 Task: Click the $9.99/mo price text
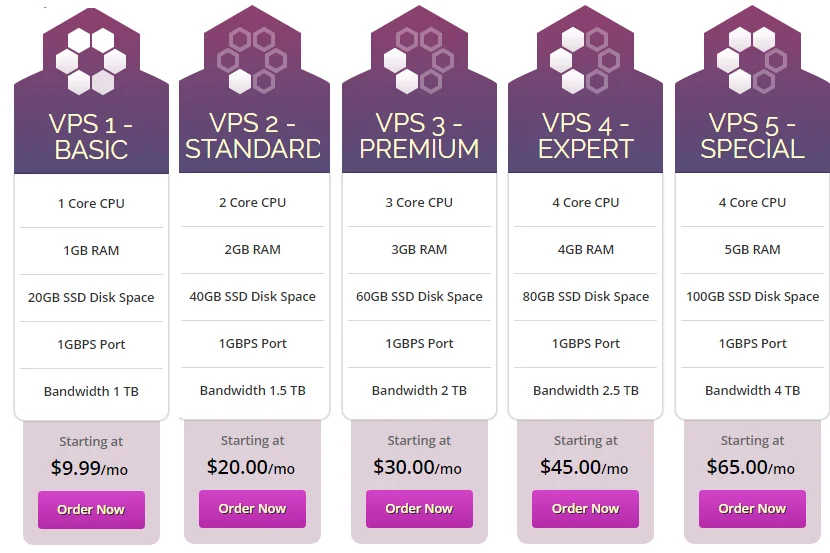pyautogui.click(x=89, y=468)
